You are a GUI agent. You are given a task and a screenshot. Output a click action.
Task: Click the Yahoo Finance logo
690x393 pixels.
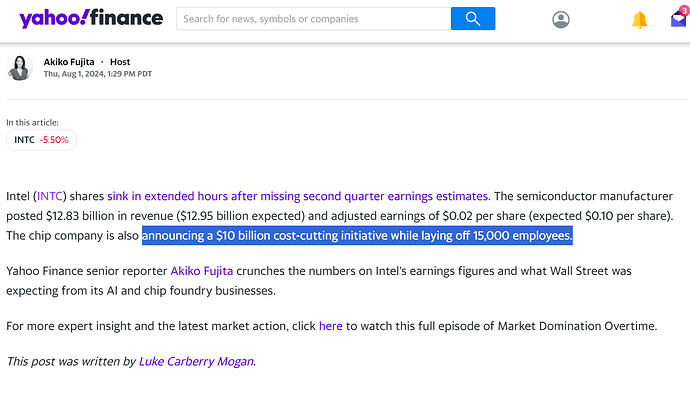point(91,18)
